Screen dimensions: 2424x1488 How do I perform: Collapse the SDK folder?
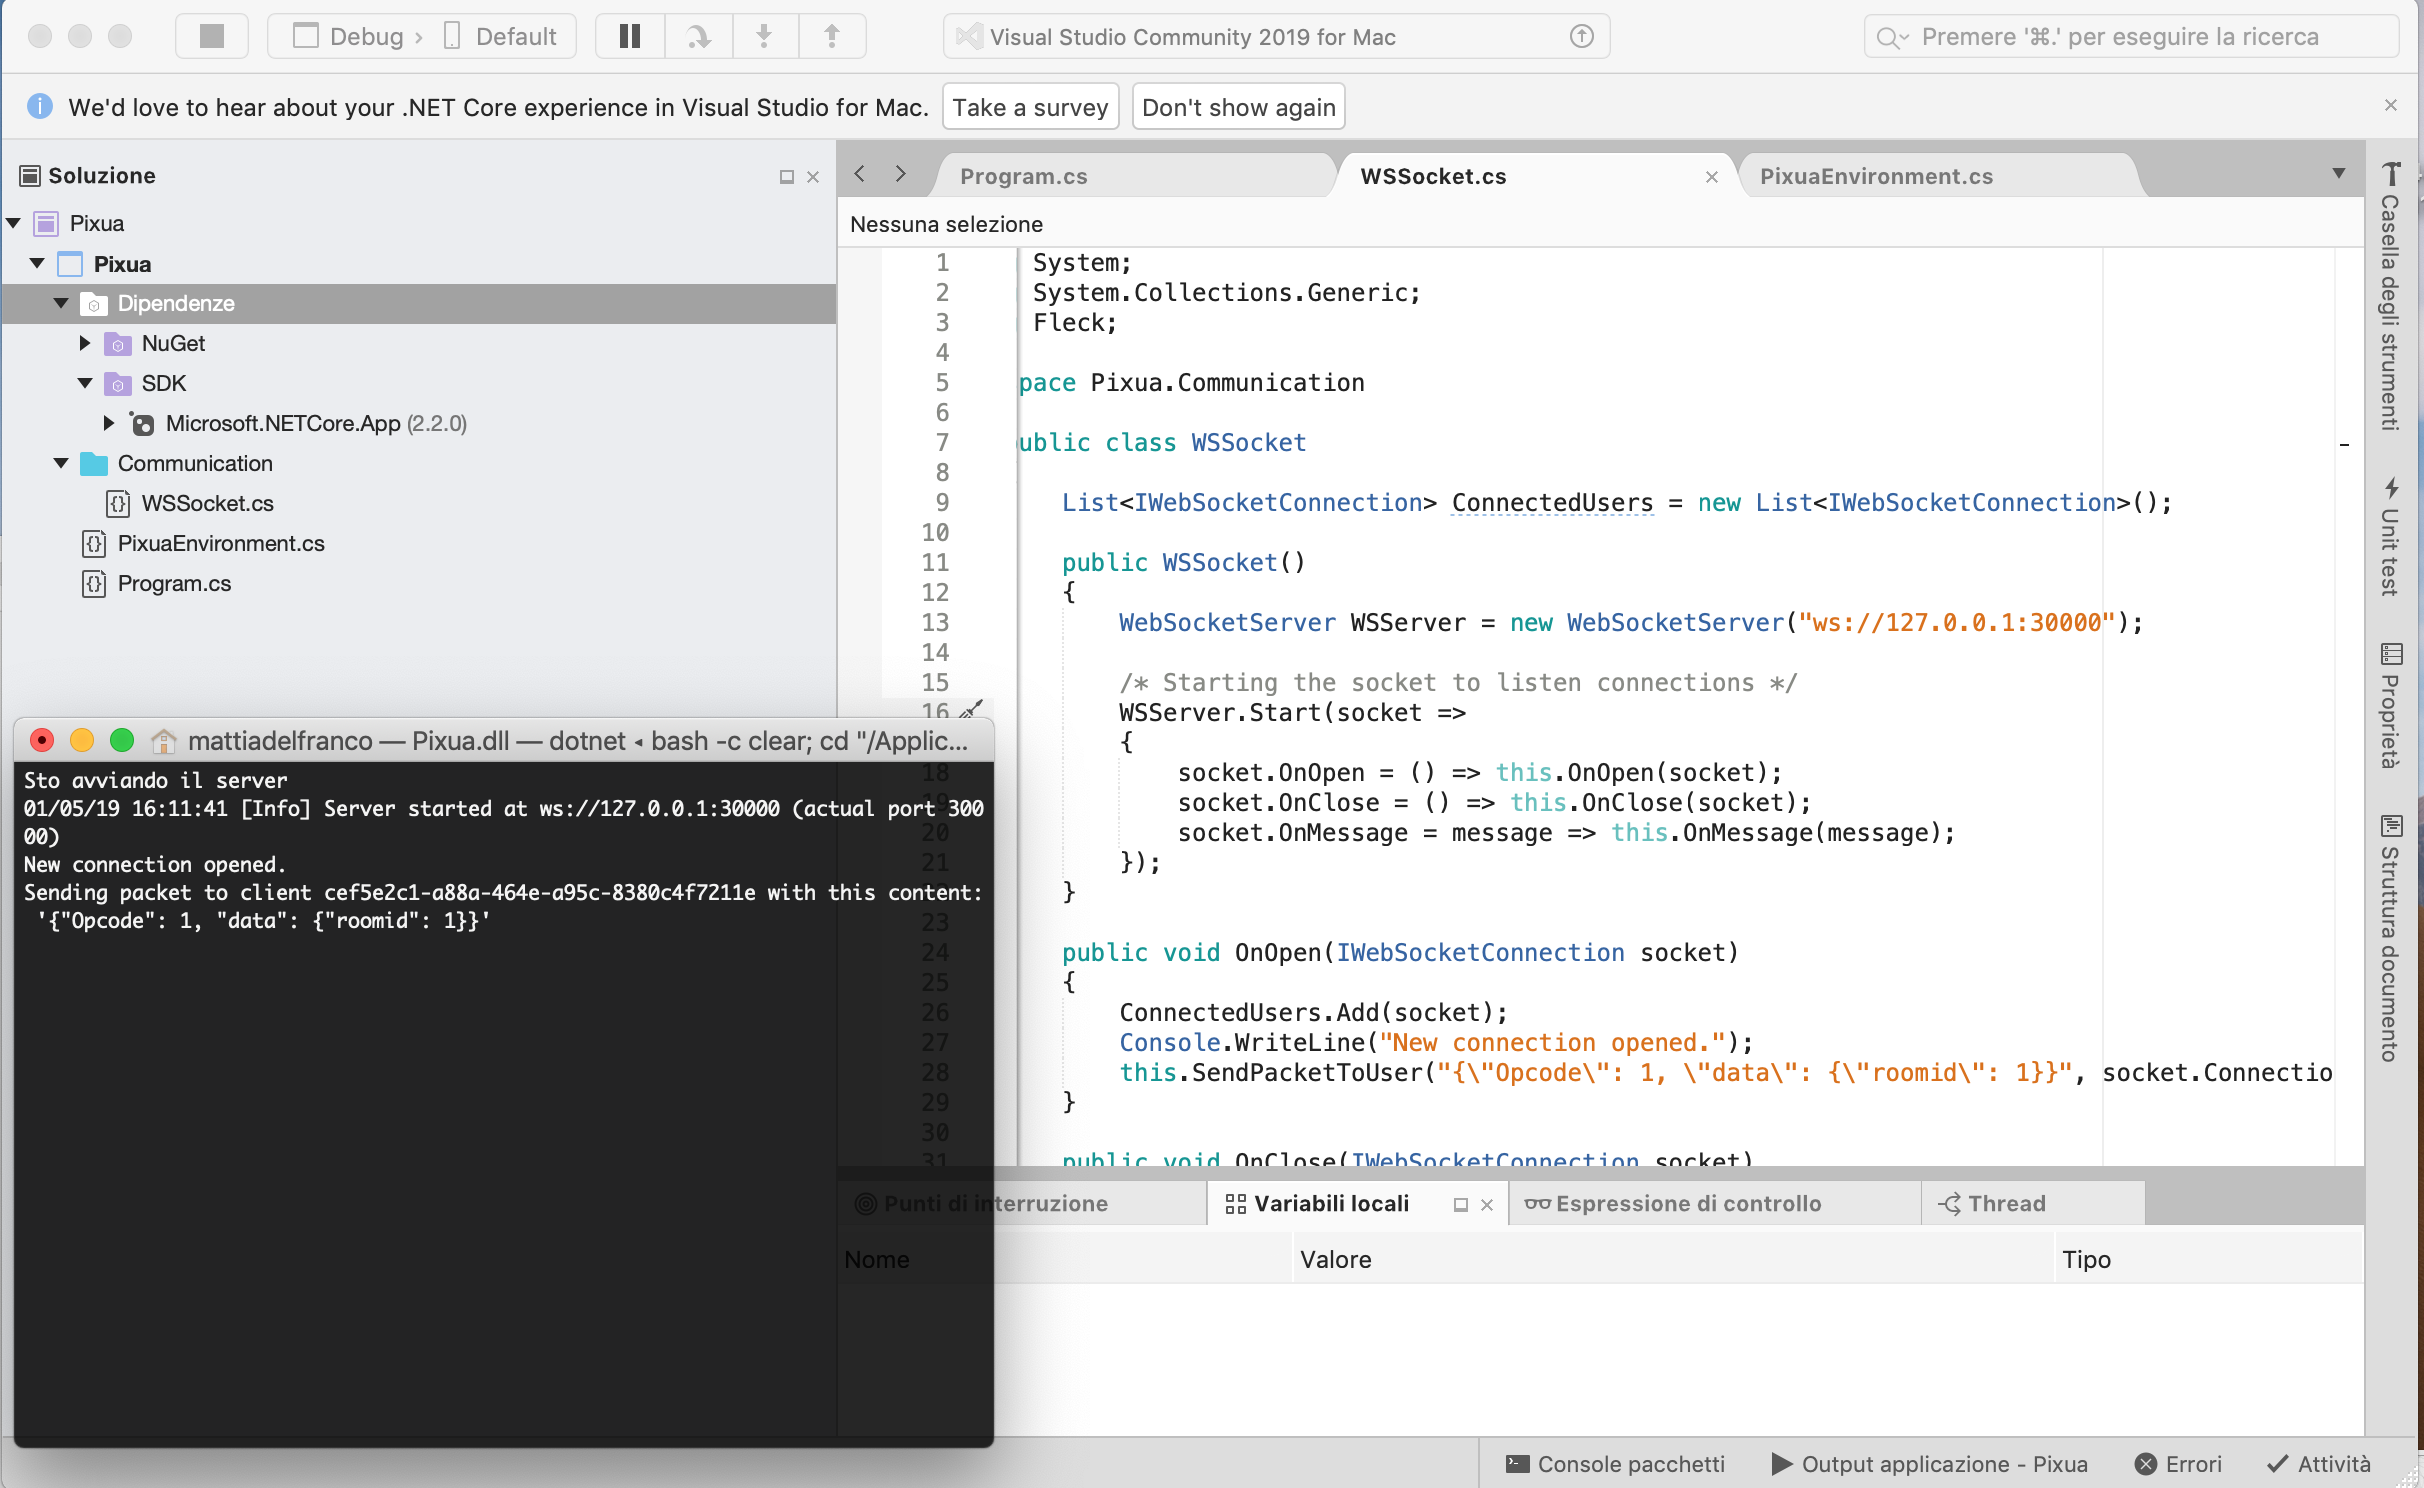click(x=86, y=383)
